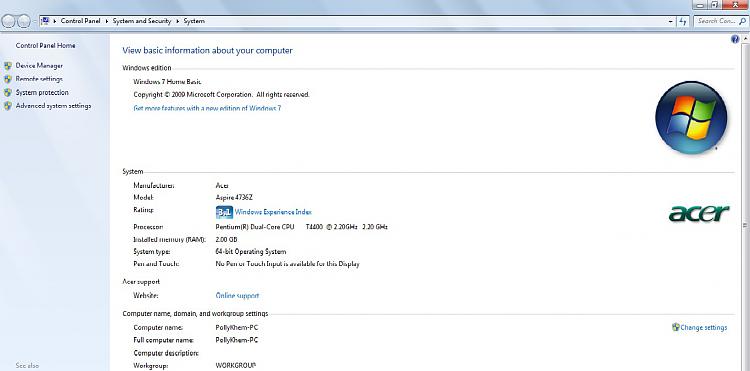Open the address bar history dropdown arrow
The image size is (750, 371).
tap(671, 21)
